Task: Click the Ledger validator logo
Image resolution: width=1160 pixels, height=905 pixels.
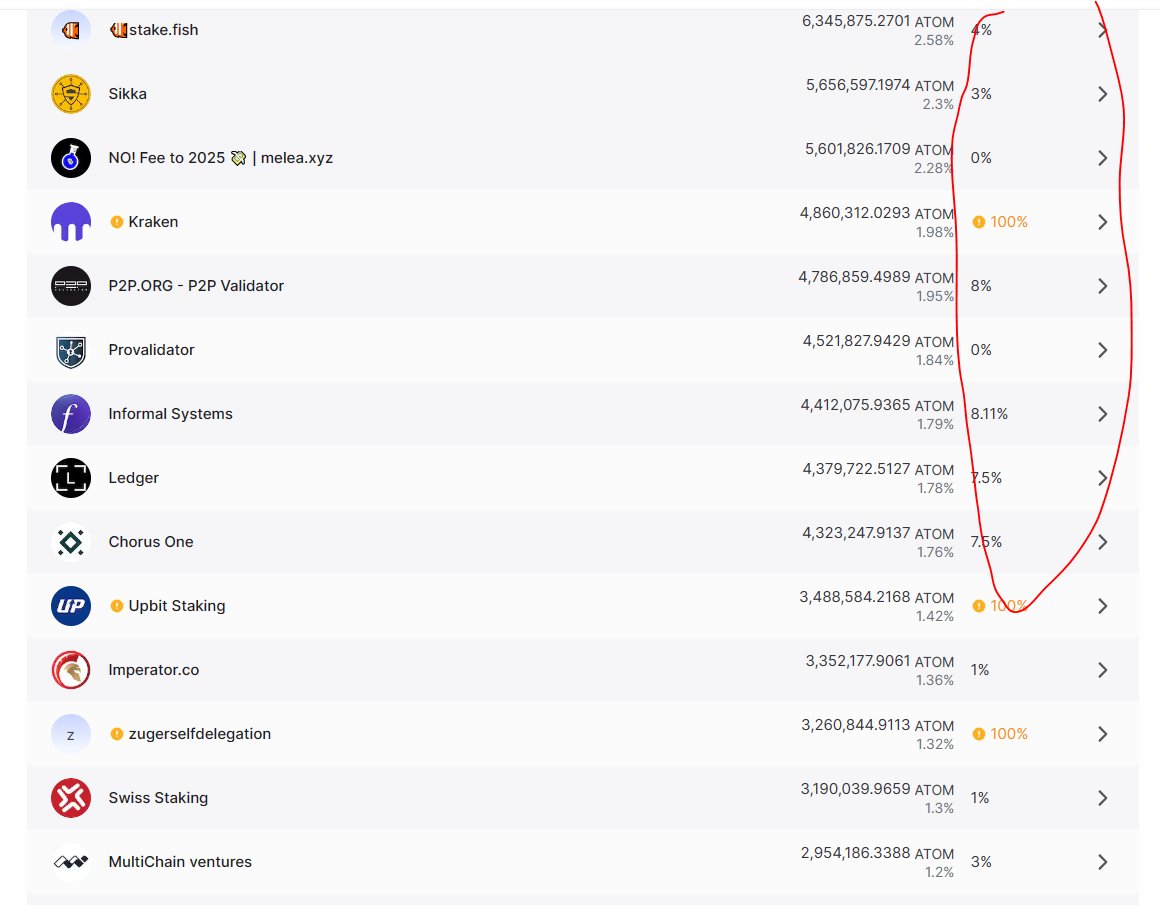Action: point(71,478)
